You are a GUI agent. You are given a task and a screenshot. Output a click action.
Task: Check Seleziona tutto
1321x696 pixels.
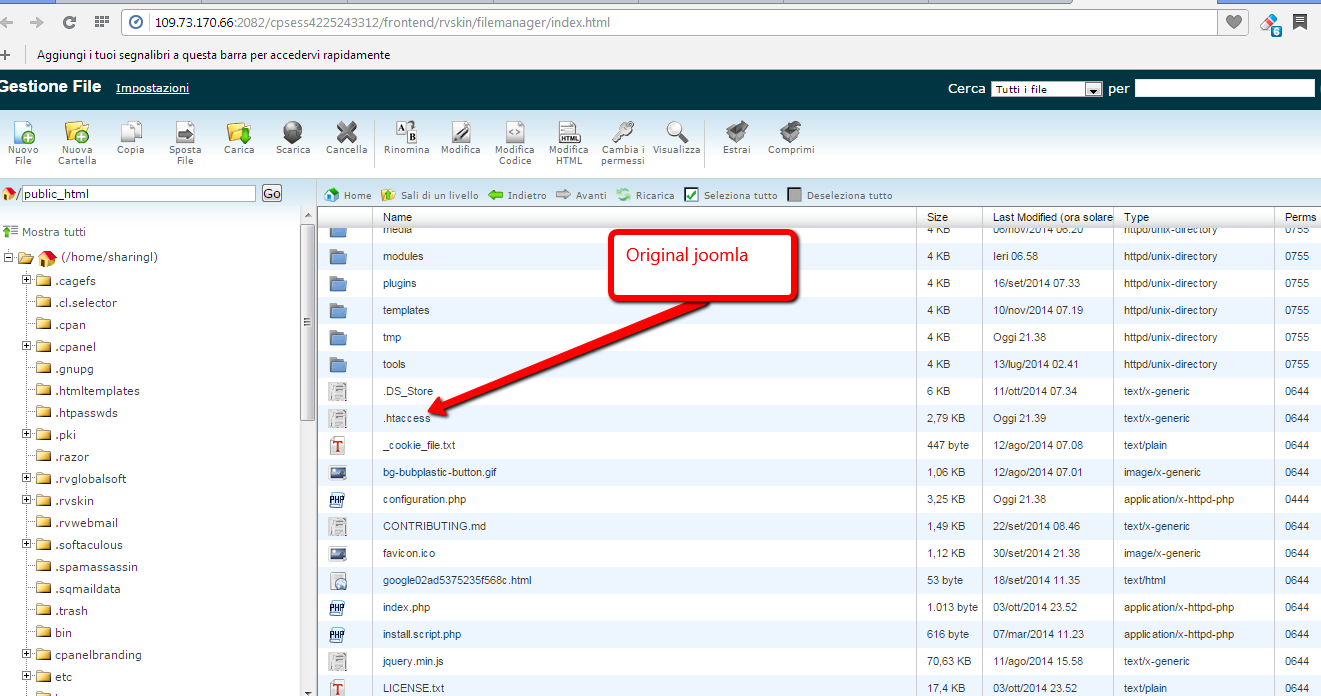click(691, 195)
